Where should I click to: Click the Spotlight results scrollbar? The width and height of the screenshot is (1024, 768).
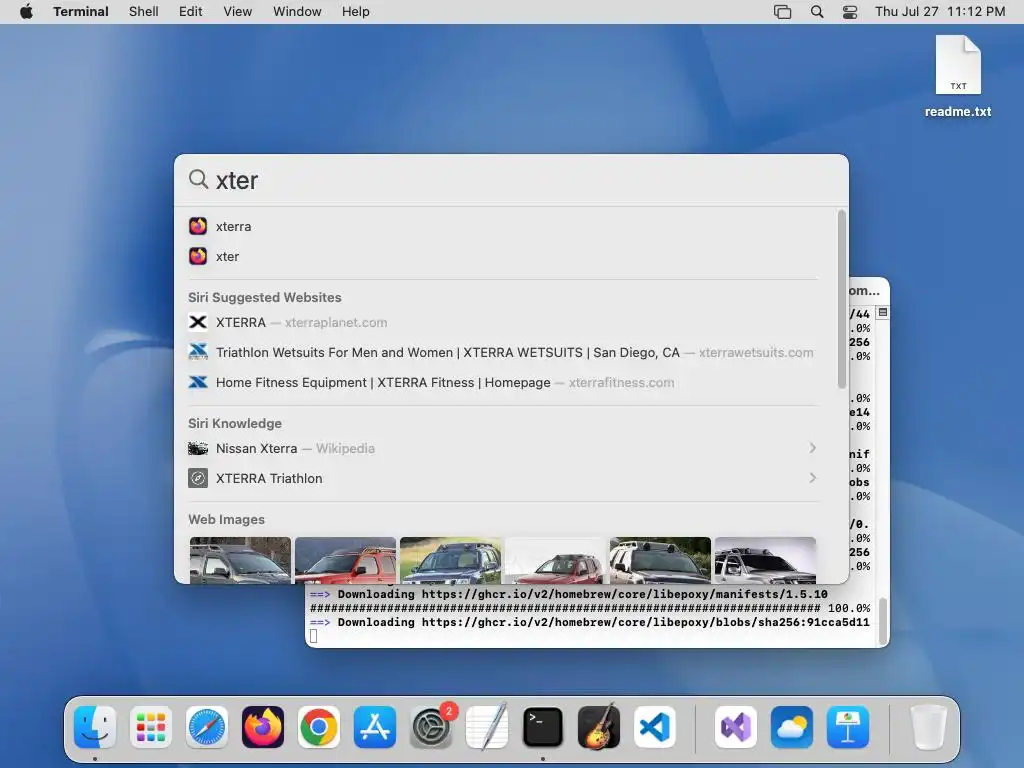pyautogui.click(x=842, y=299)
